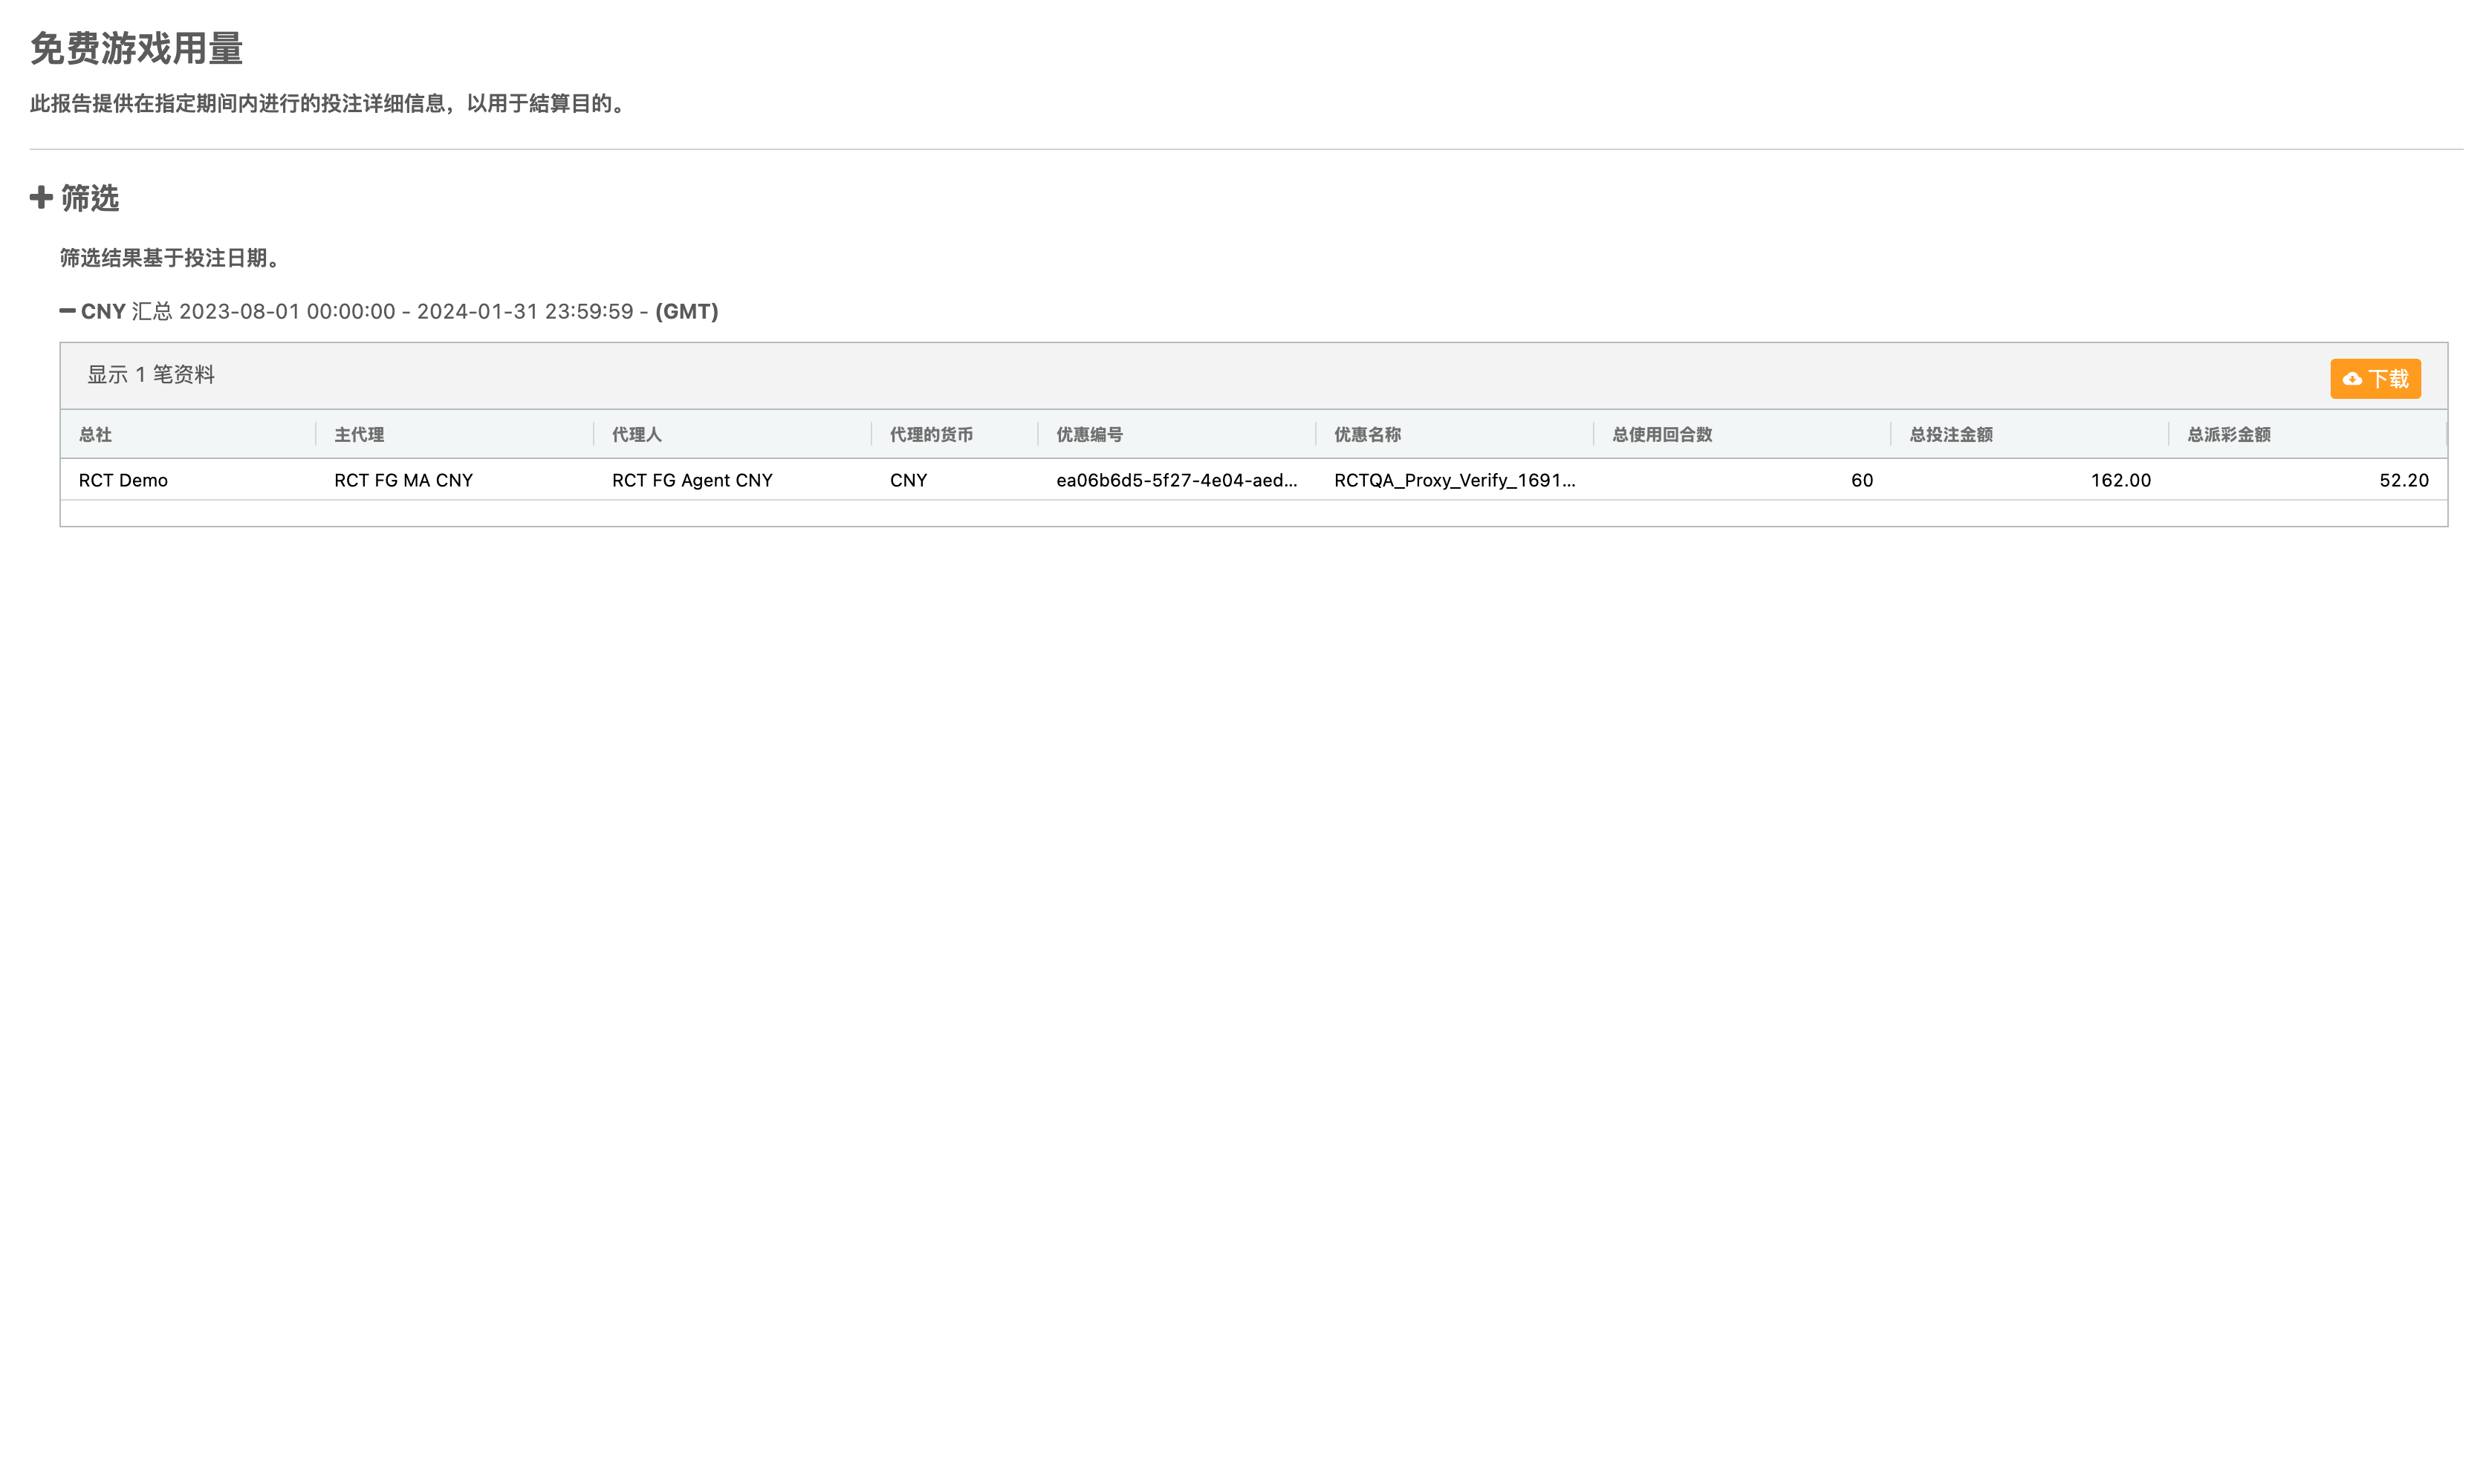Click the 优惠名称 column header
This screenshot has width=2483, height=1484.
[x=1366, y=434]
